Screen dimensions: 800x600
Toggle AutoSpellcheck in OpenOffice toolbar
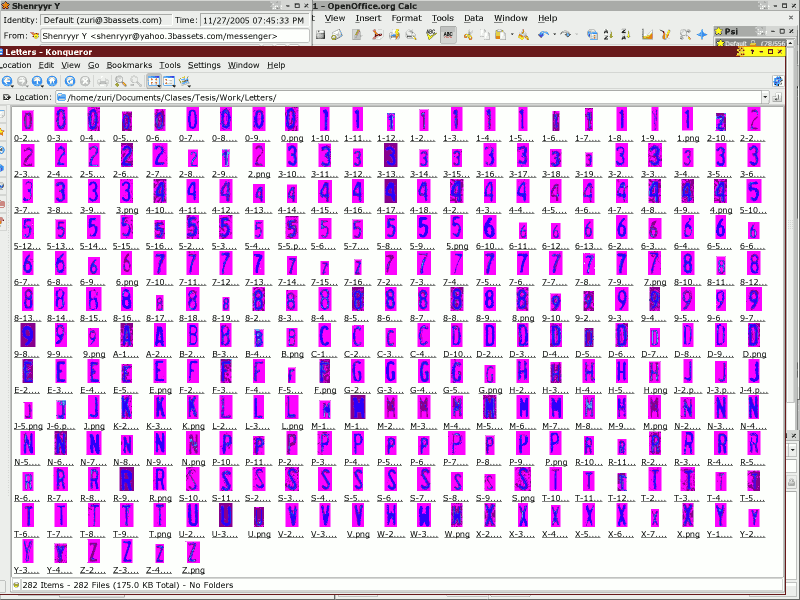(x=447, y=34)
